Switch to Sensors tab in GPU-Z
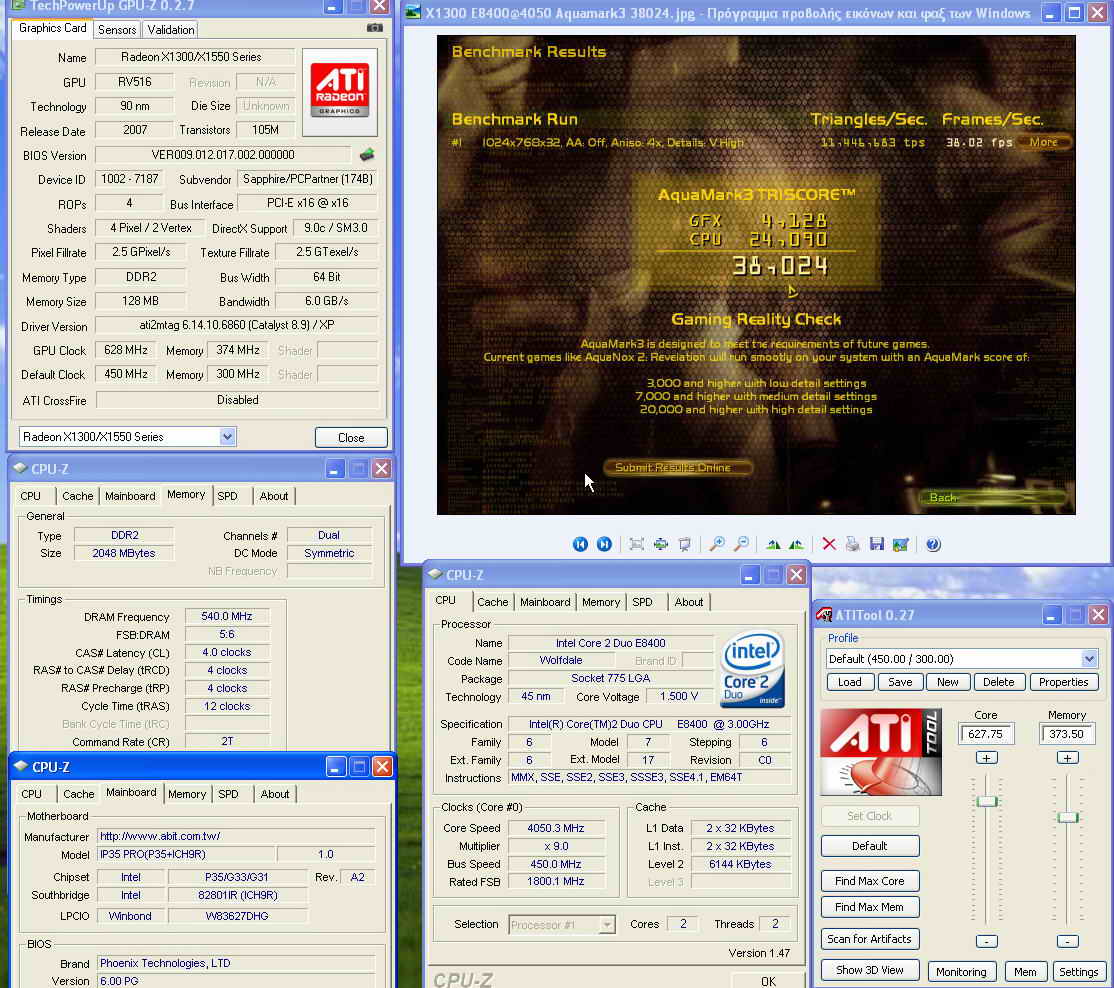 [117, 29]
